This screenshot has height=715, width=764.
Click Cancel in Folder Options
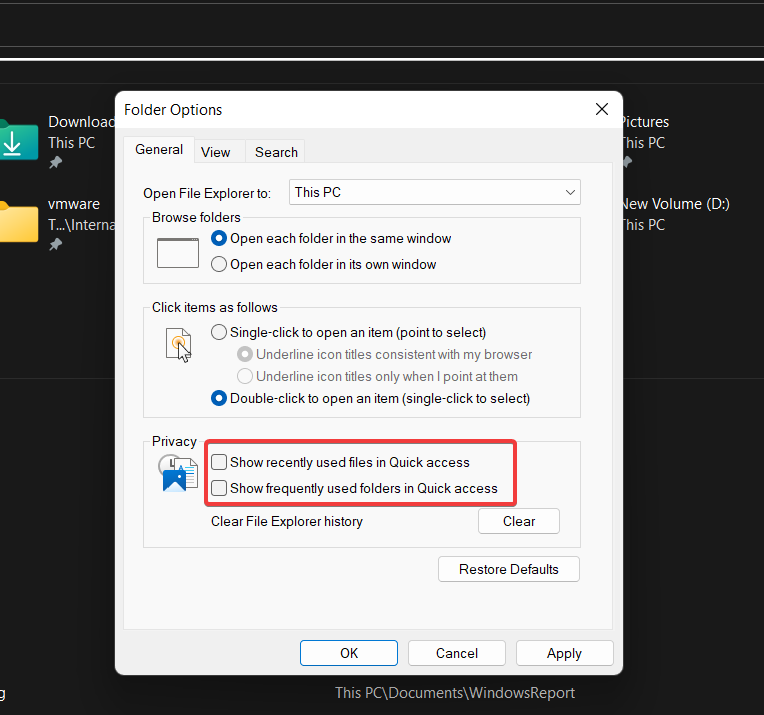pyautogui.click(x=457, y=653)
